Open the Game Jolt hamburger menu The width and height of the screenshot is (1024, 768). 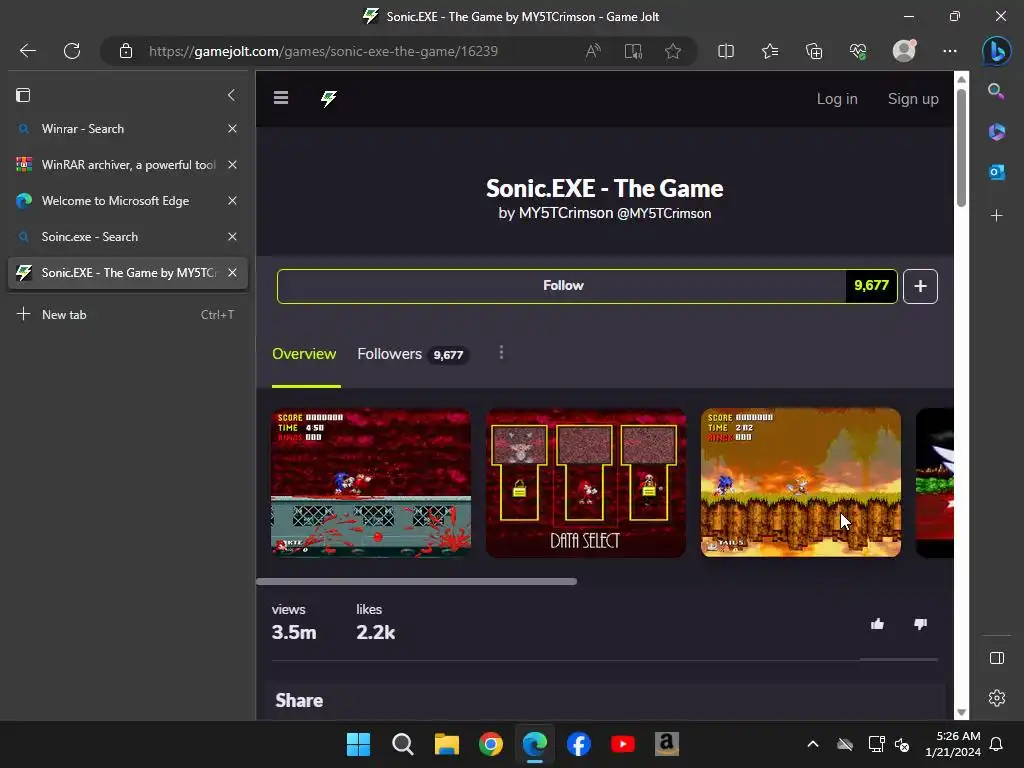coord(281,98)
